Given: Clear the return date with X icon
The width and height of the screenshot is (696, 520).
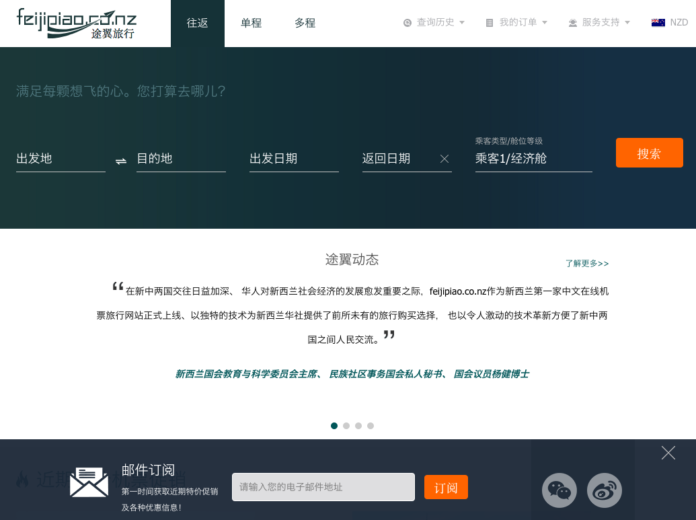Looking at the screenshot, I should click(444, 159).
